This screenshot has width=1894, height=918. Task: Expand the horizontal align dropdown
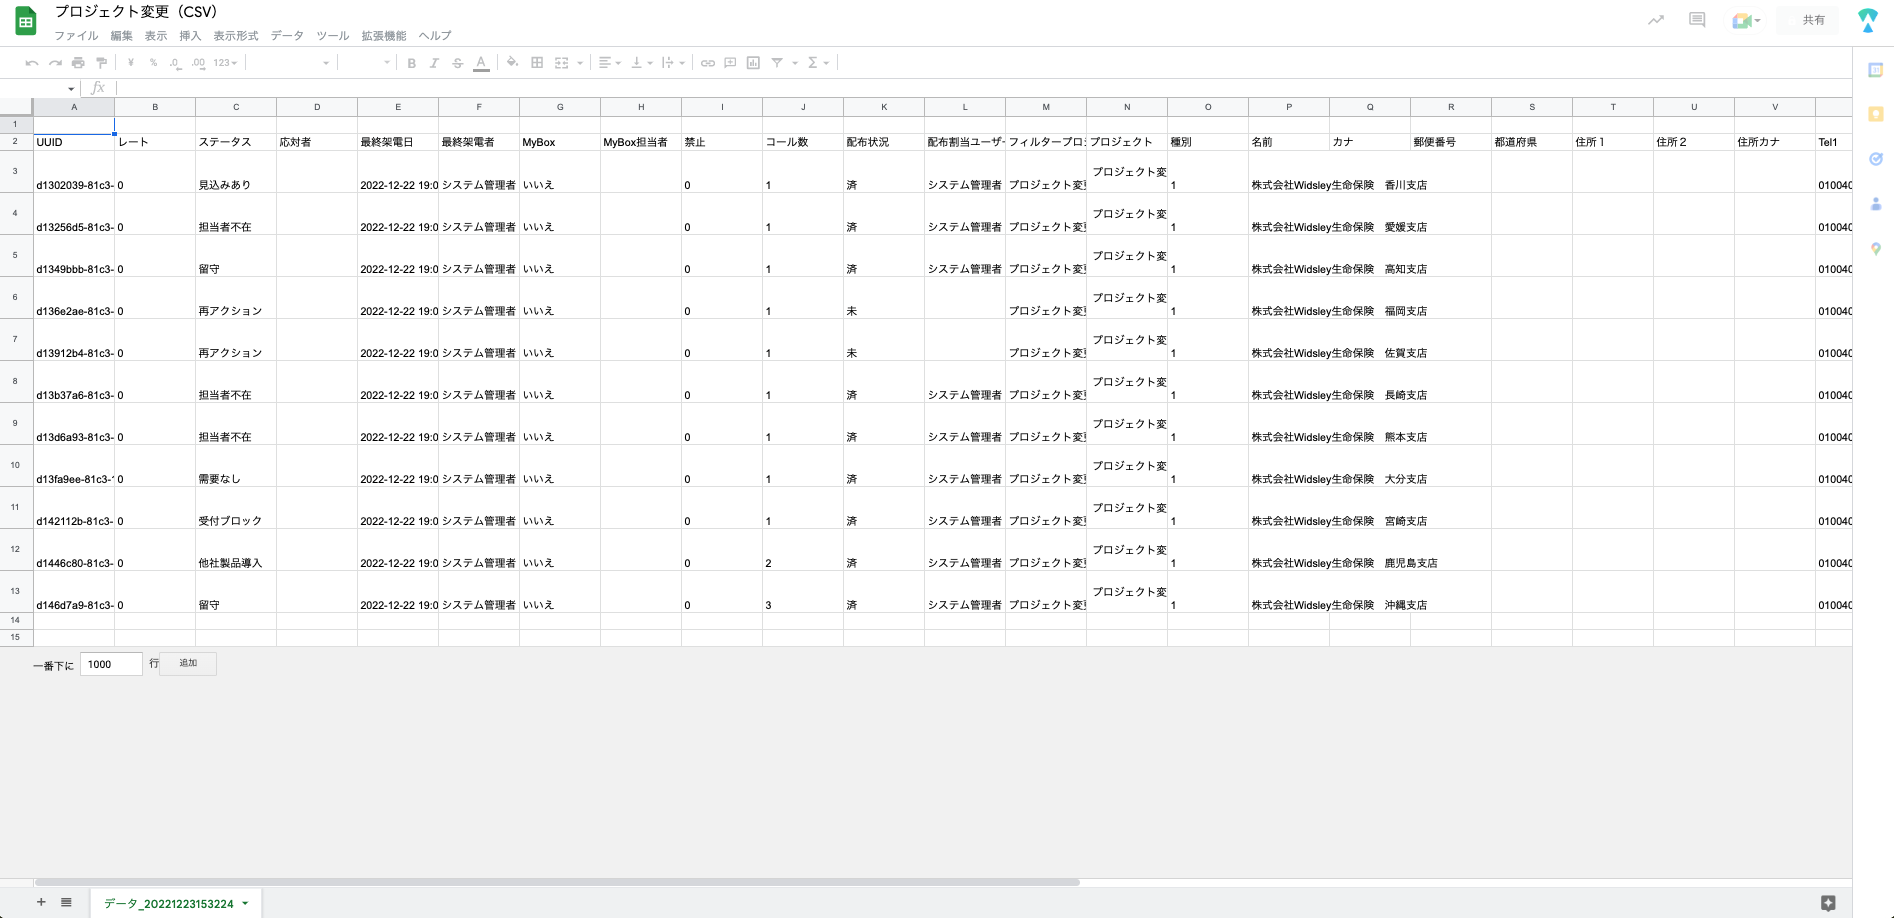click(609, 63)
